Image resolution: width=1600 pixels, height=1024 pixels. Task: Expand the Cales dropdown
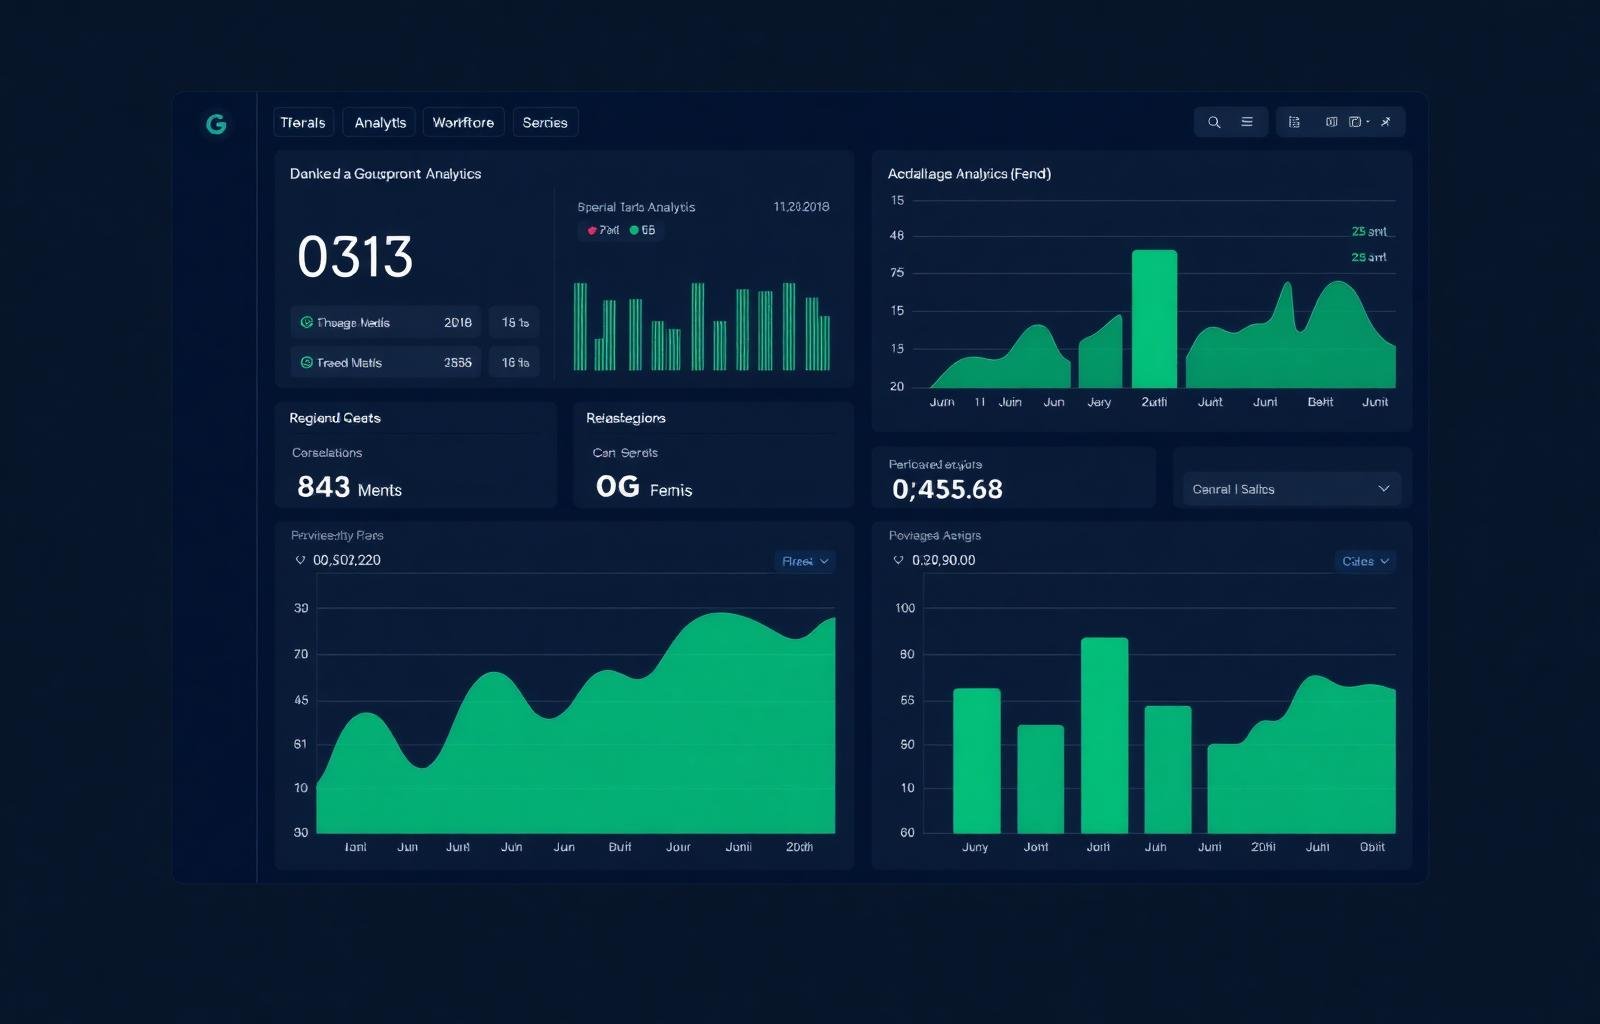click(1365, 561)
